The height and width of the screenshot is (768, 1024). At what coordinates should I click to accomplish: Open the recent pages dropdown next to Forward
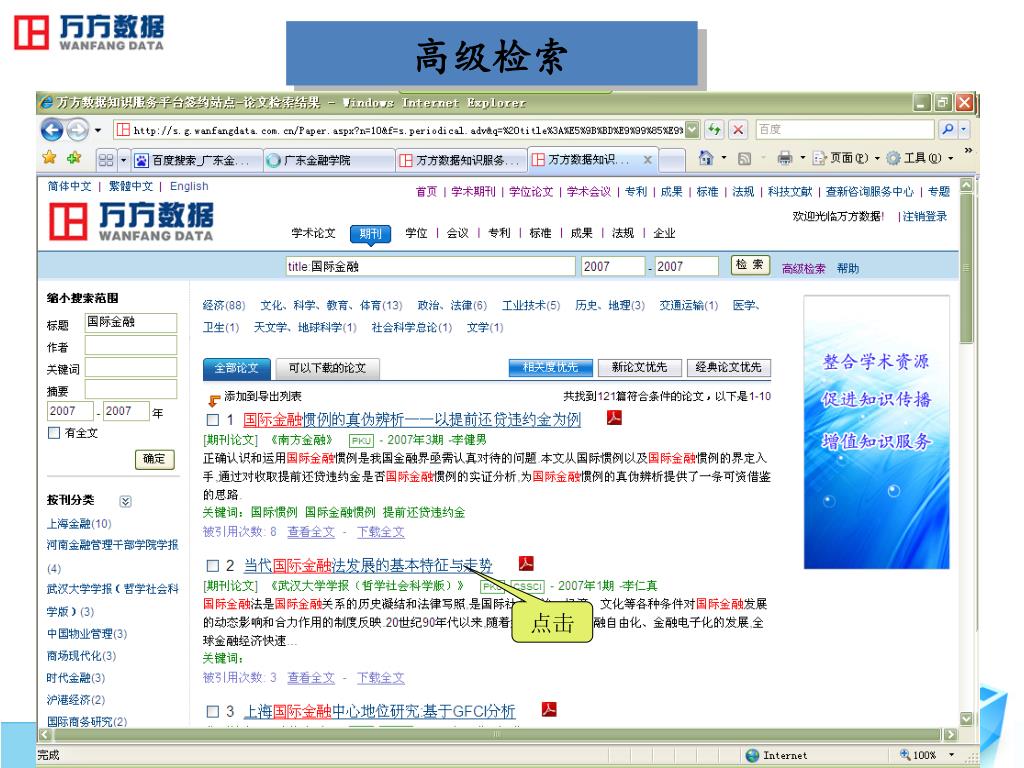[98, 130]
